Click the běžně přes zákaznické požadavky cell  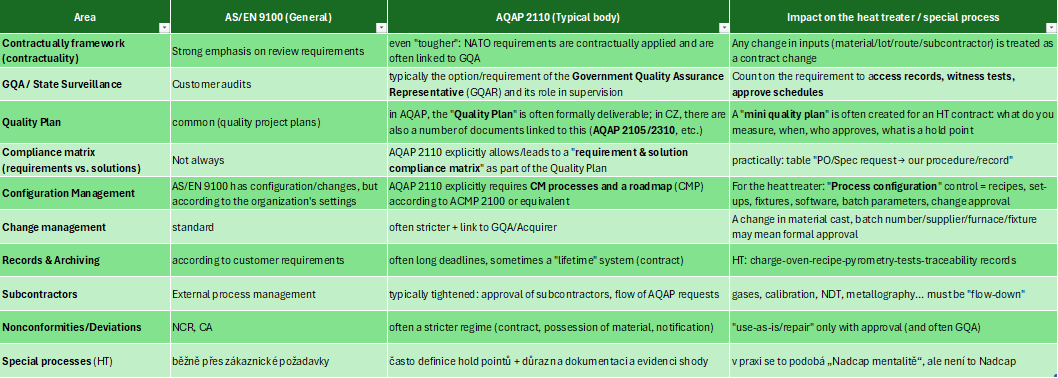(x=279, y=360)
